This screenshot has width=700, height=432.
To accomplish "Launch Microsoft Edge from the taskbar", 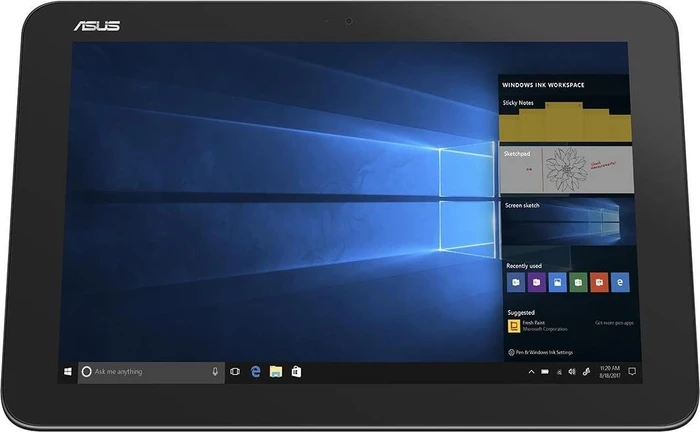I will pyautogui.click(x=255, y=371).
